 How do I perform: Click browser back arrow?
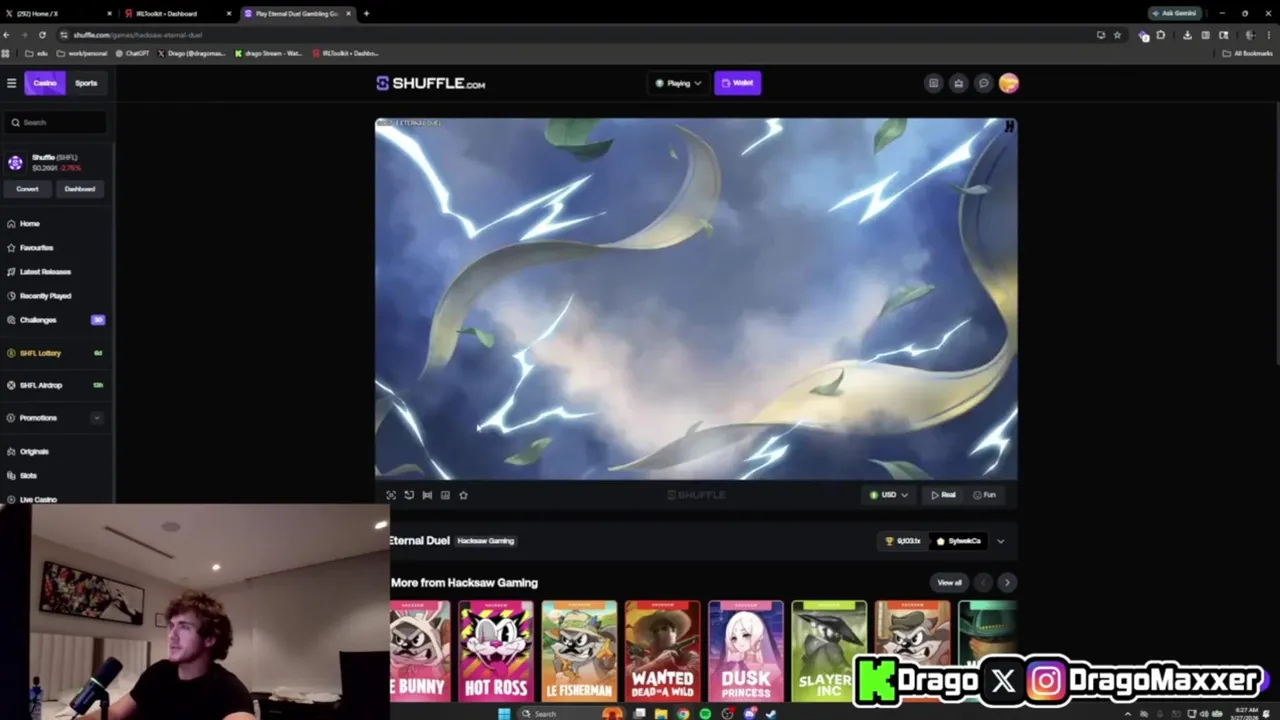[6, 35]
